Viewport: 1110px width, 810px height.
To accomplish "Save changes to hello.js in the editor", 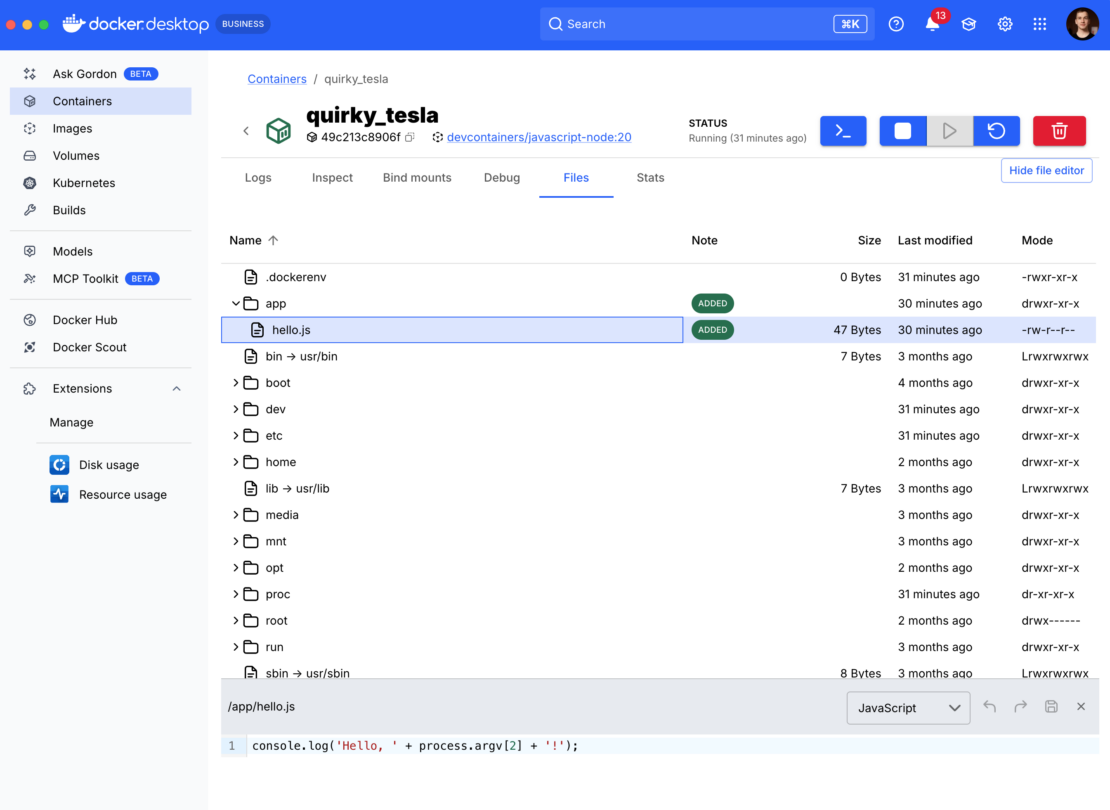I will pyautogui.click(x=1051, y=706).
